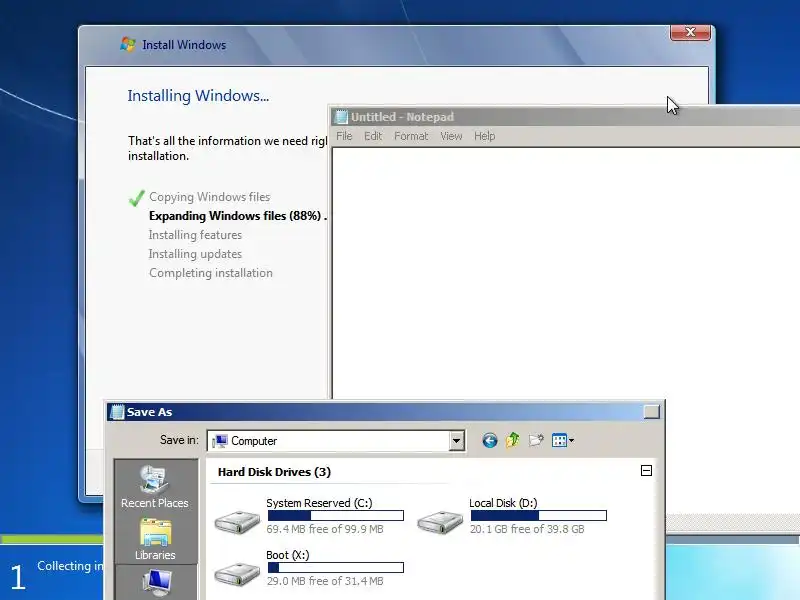800x600 pixels.
Task: Click System Reserved (C:) usage bar
Action: click(336, 516)
